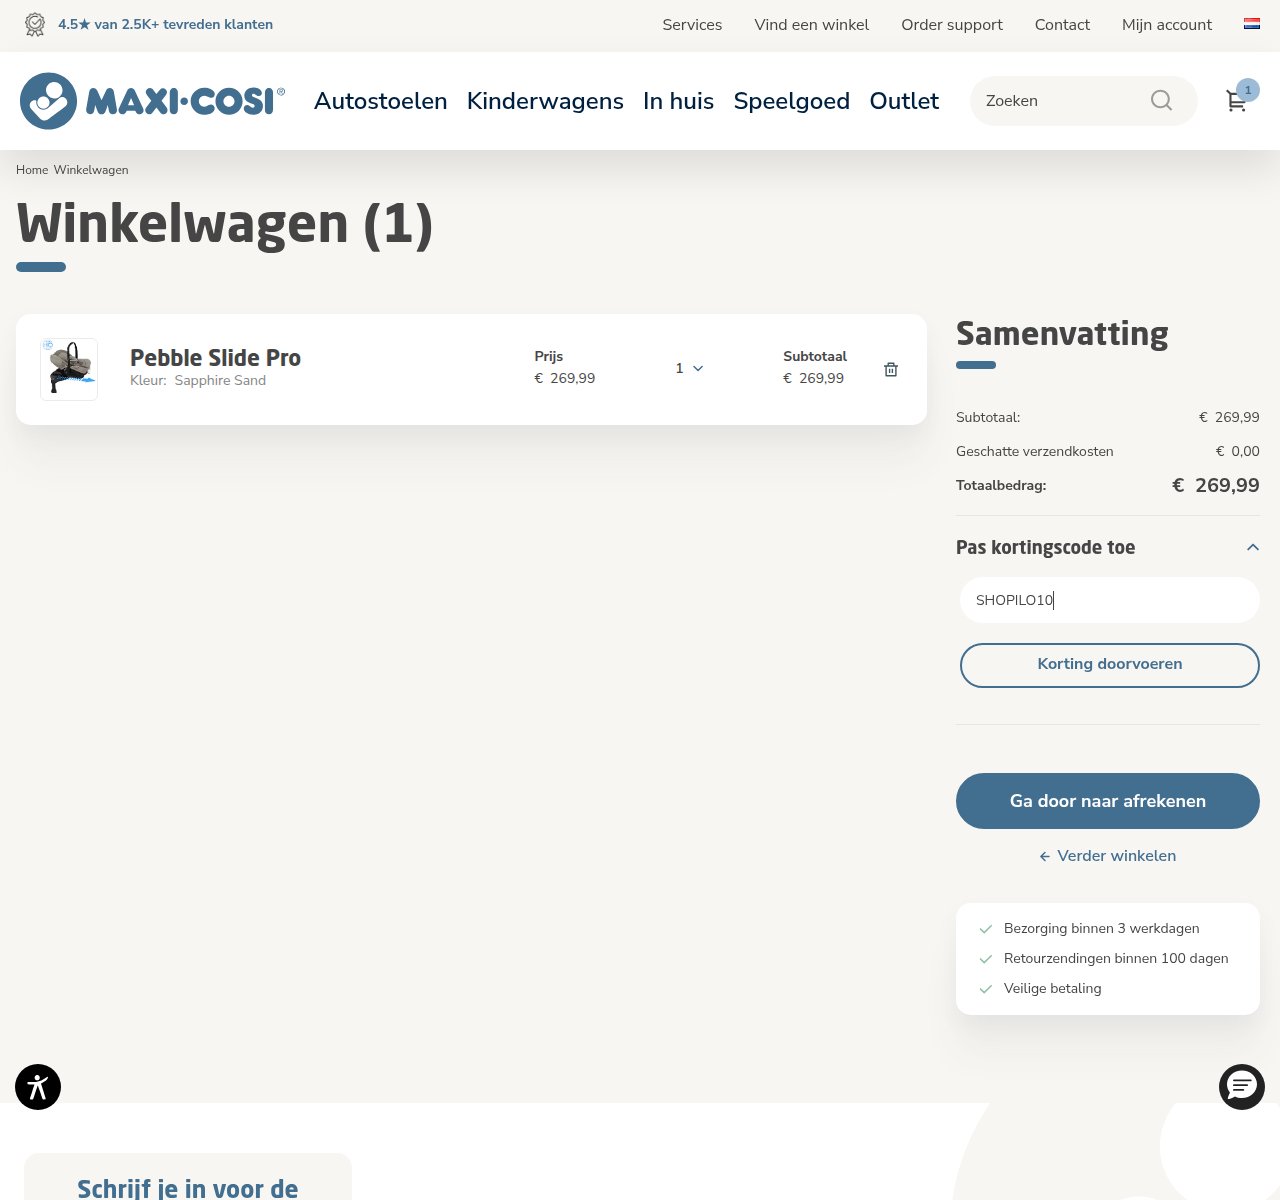Open the shopping cart icon
Screen dimensions: 1280x1200
1237,101
